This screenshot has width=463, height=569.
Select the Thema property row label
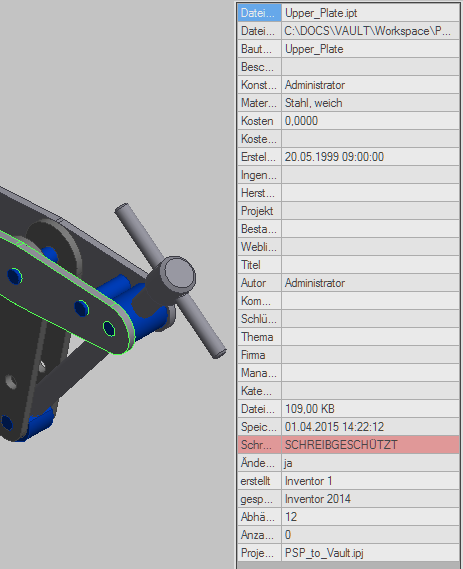[x=259, y=337]
